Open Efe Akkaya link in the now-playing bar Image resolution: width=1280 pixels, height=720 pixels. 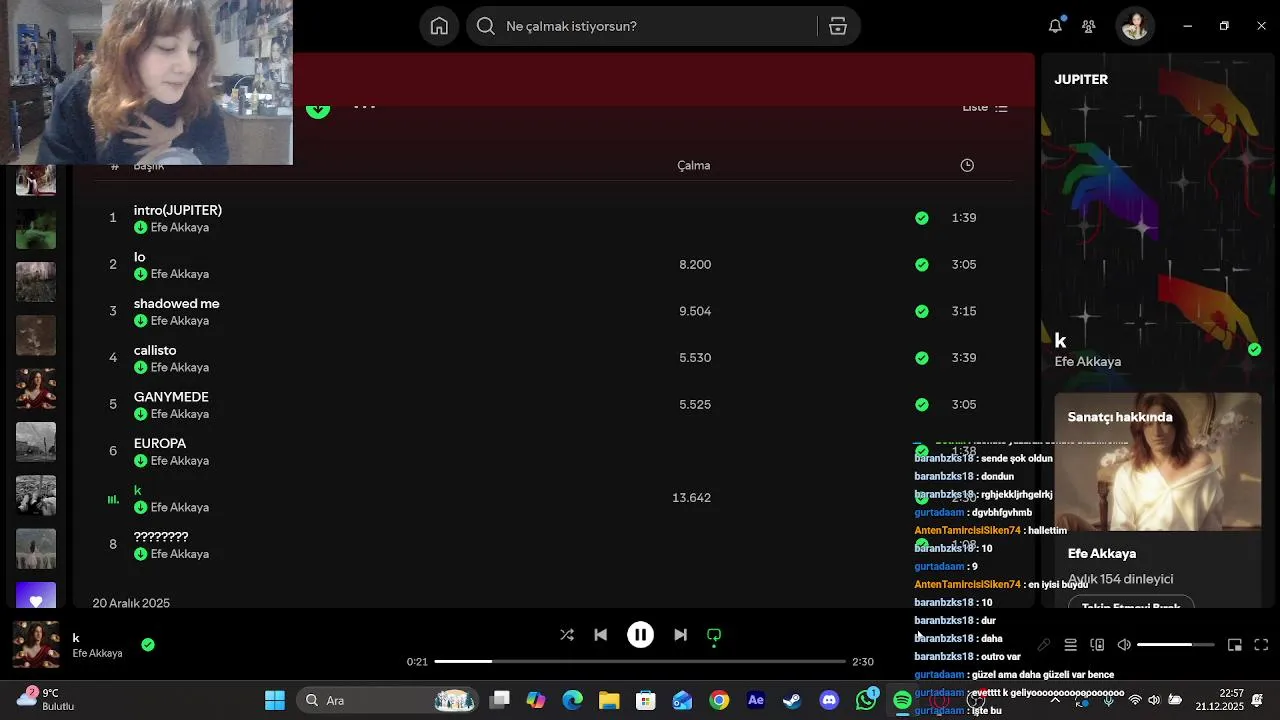coord(97,654)
